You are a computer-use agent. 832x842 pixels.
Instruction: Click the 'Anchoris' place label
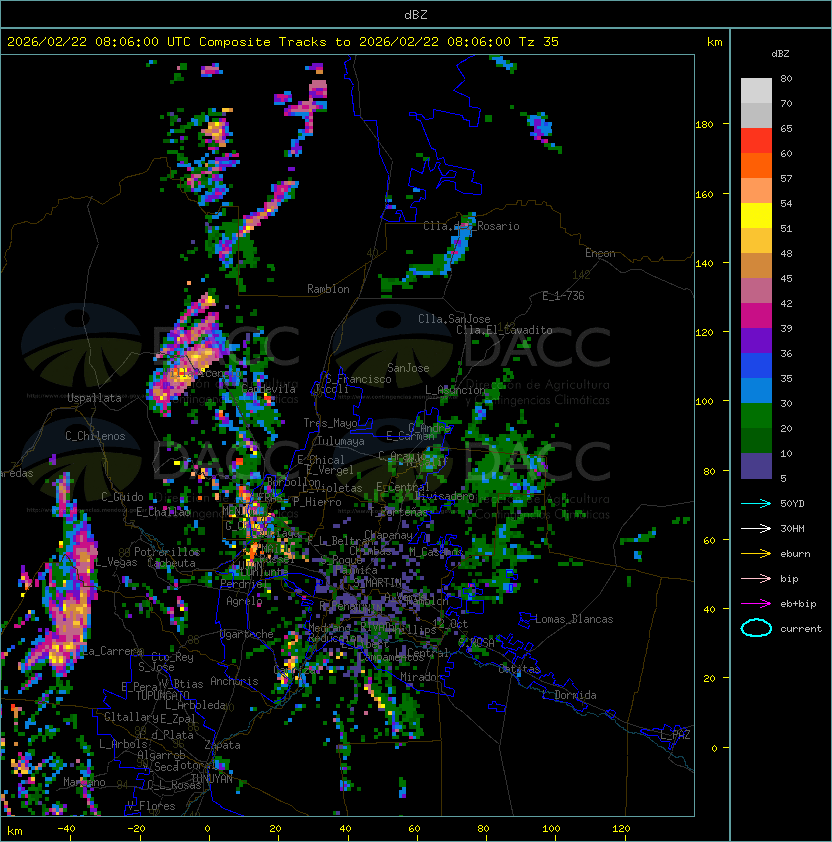[234, 681]
